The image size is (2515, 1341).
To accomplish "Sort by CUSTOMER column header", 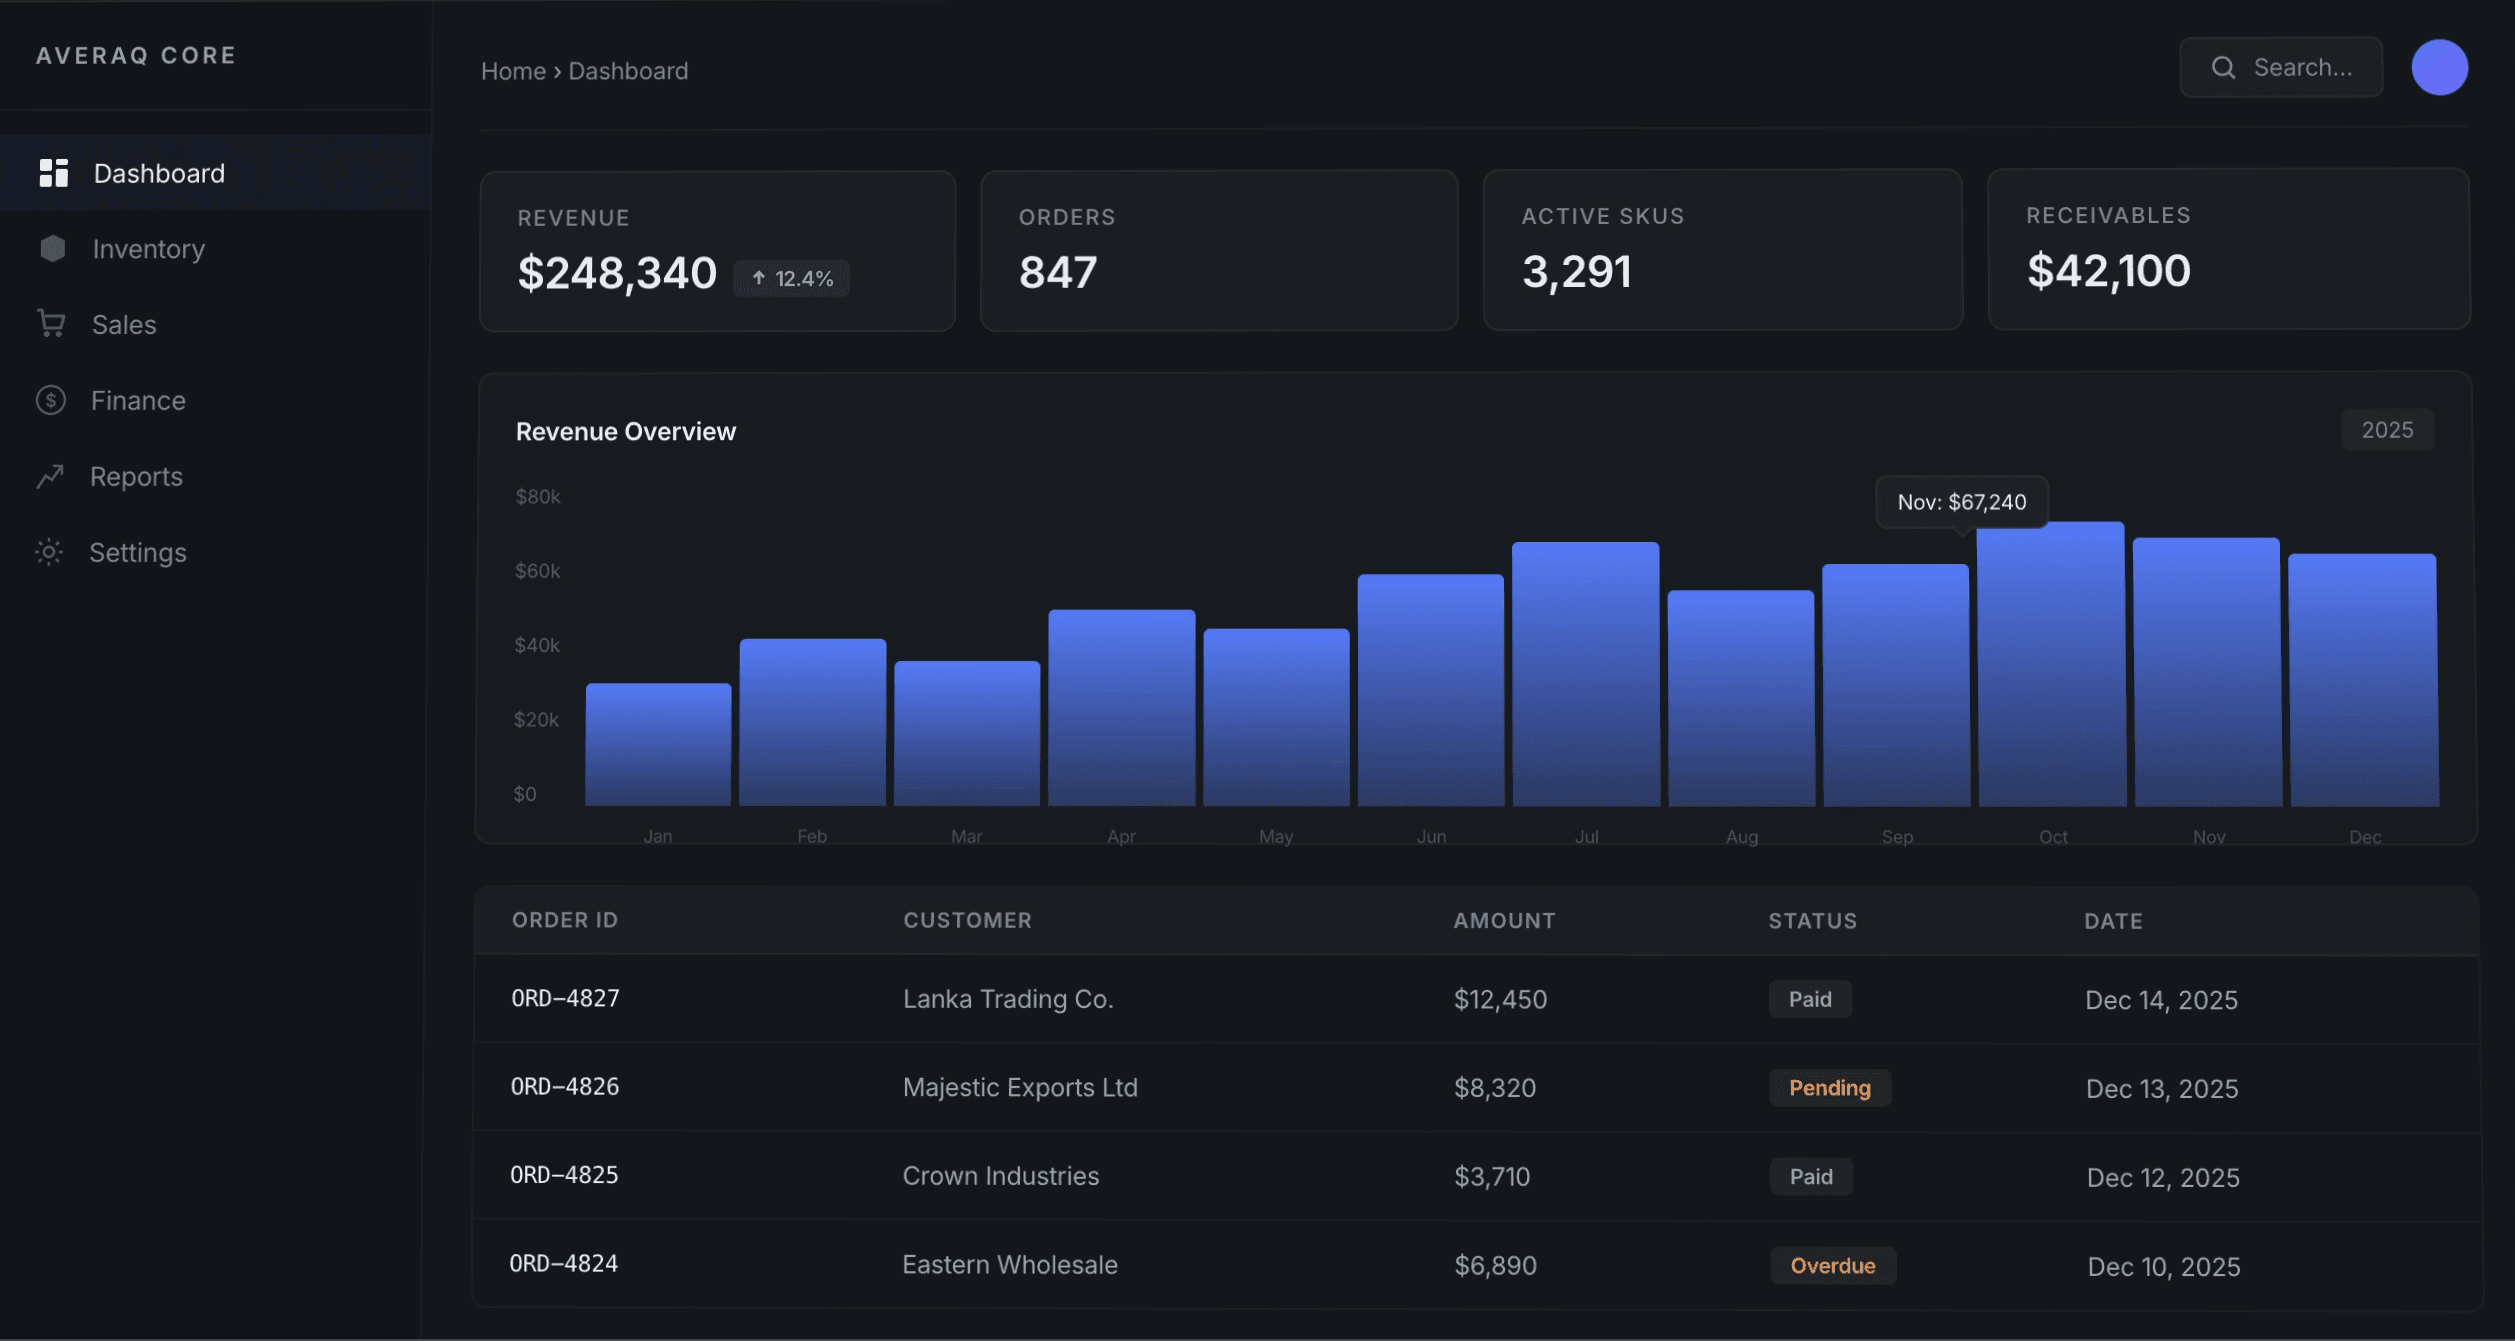I will [x=967, y=920].
